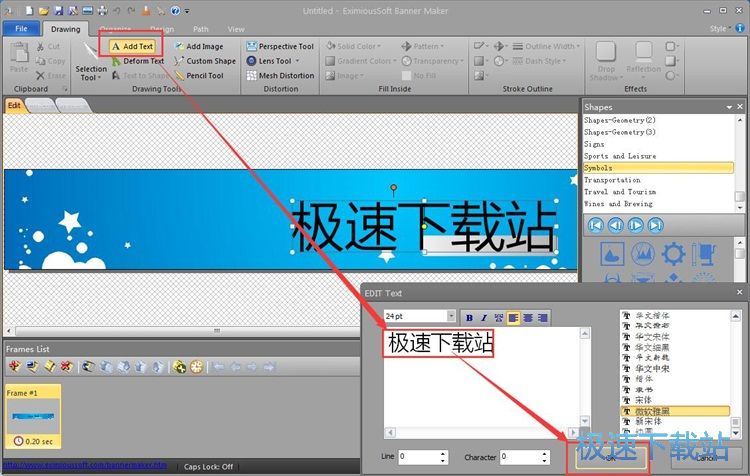Viewport: 750px width, 476px height.
Task: Click the Drop Shadow effect button
Action: 606,61
